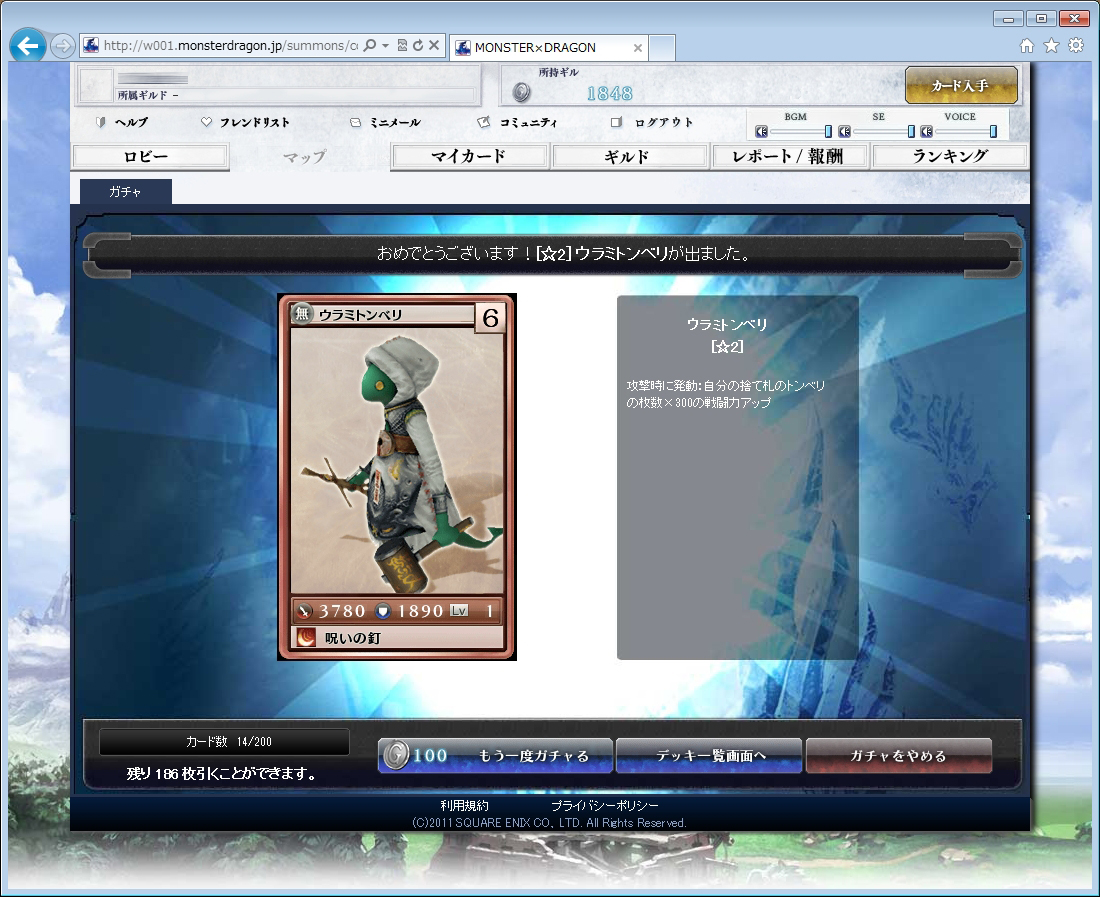Close the MONSTER×DRAGON browser tab

638,48
